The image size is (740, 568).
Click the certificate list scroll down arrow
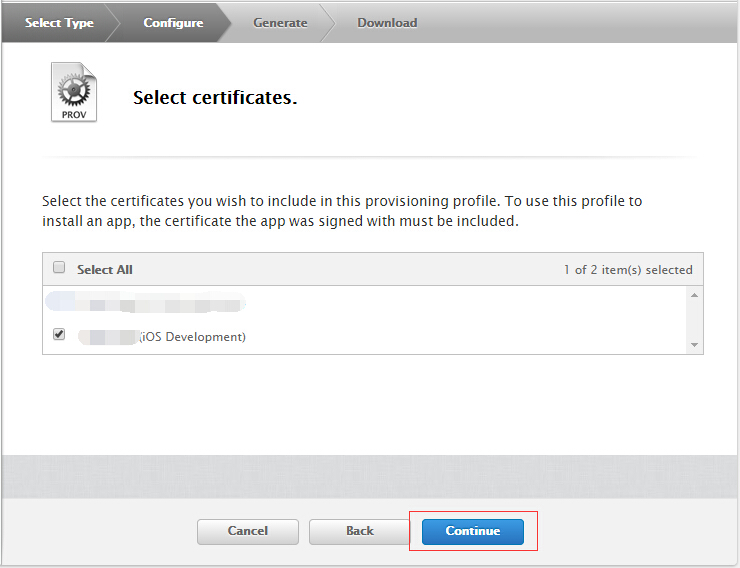tap(694, 345)
